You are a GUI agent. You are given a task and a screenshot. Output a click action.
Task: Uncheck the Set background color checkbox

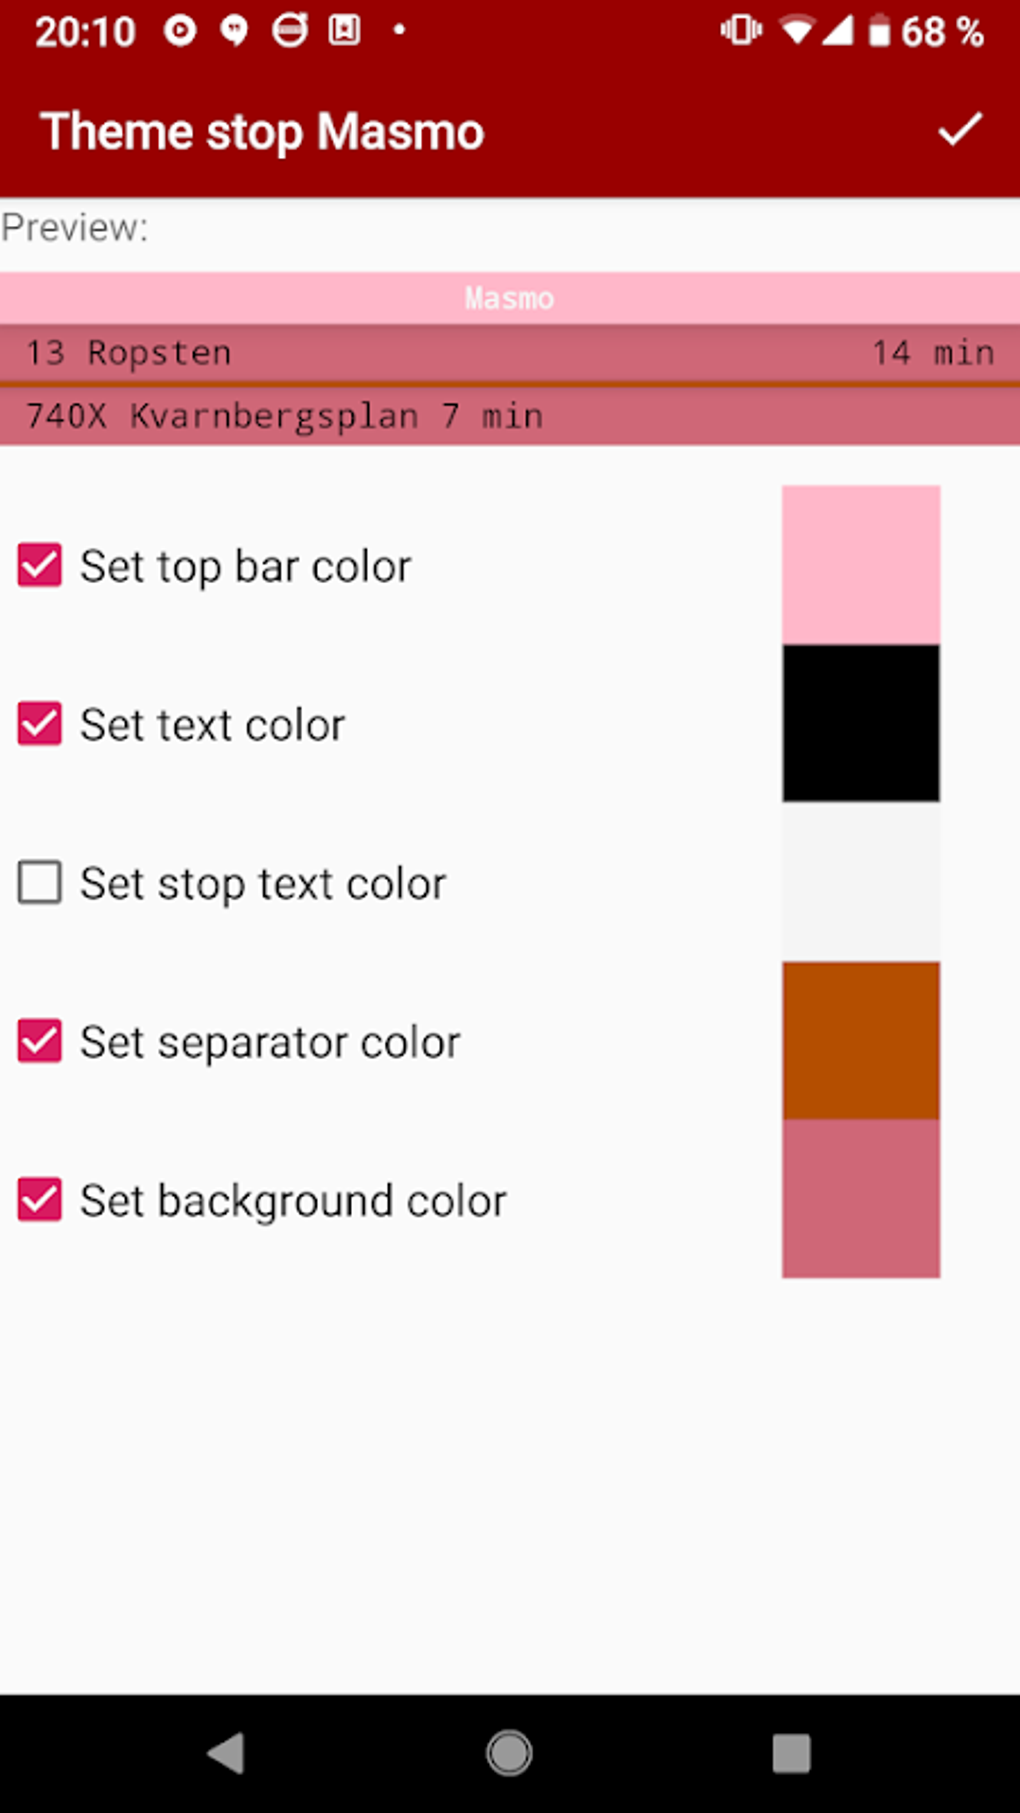pyautogui.click(x=40, y=1200)
